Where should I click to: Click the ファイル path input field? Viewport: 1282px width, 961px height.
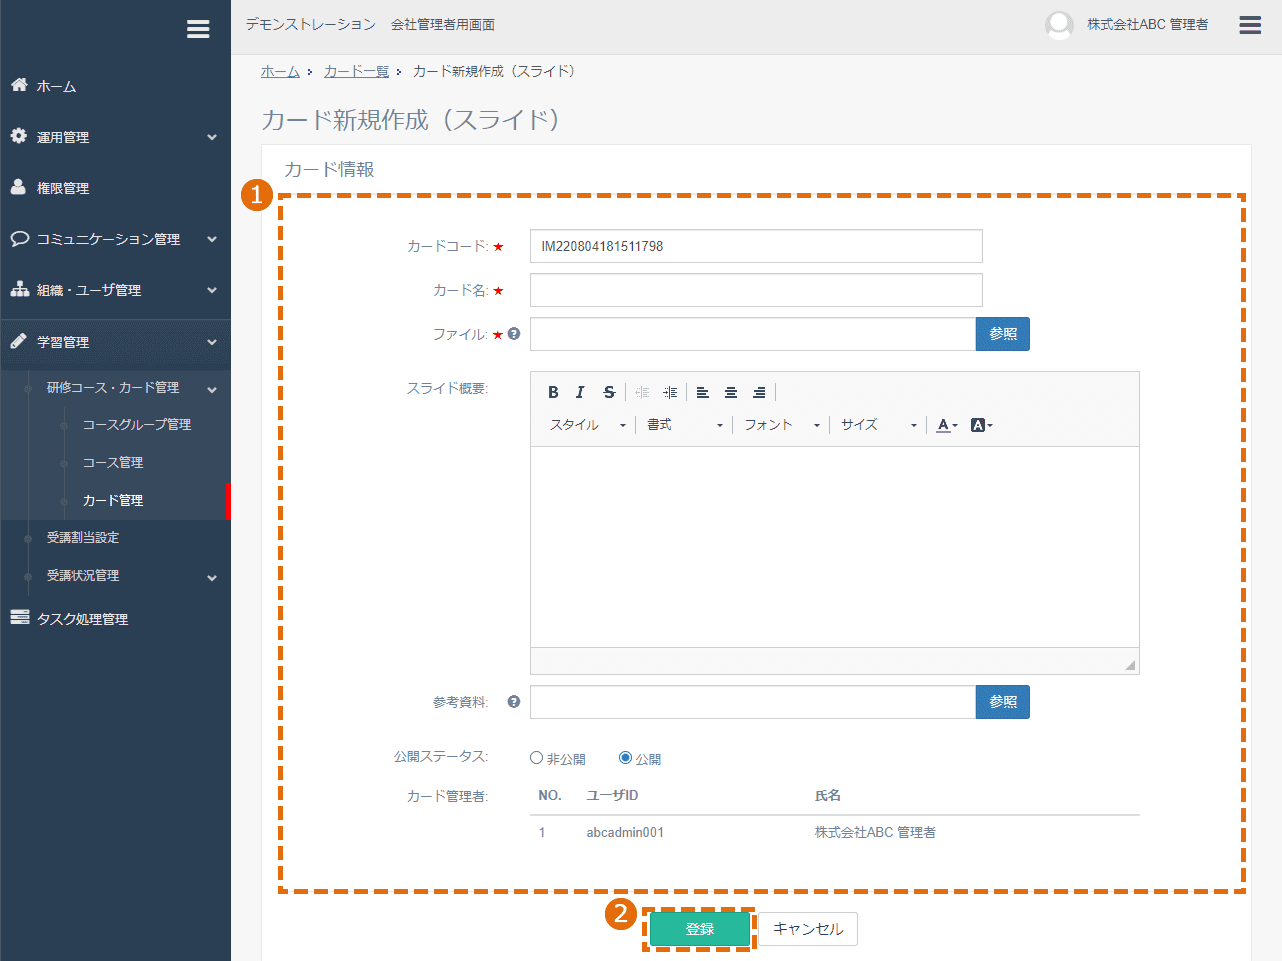753,334
